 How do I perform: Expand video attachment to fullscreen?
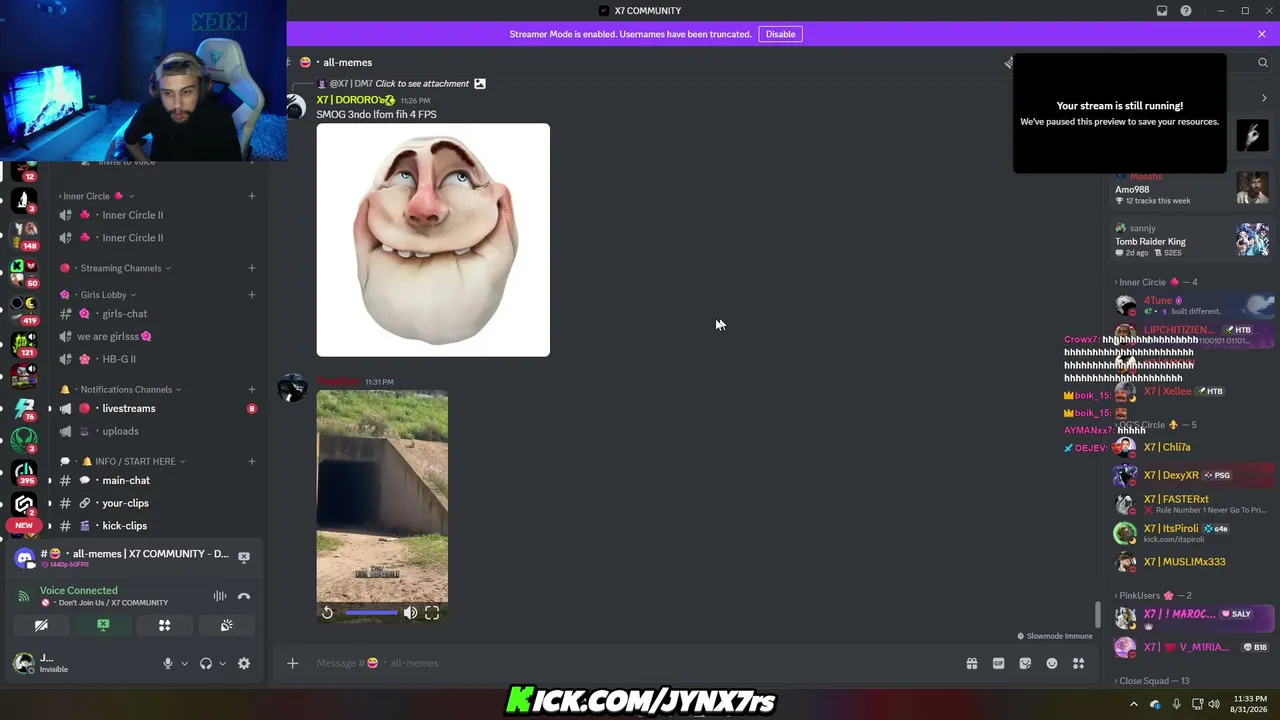click(x=432, y=613)
